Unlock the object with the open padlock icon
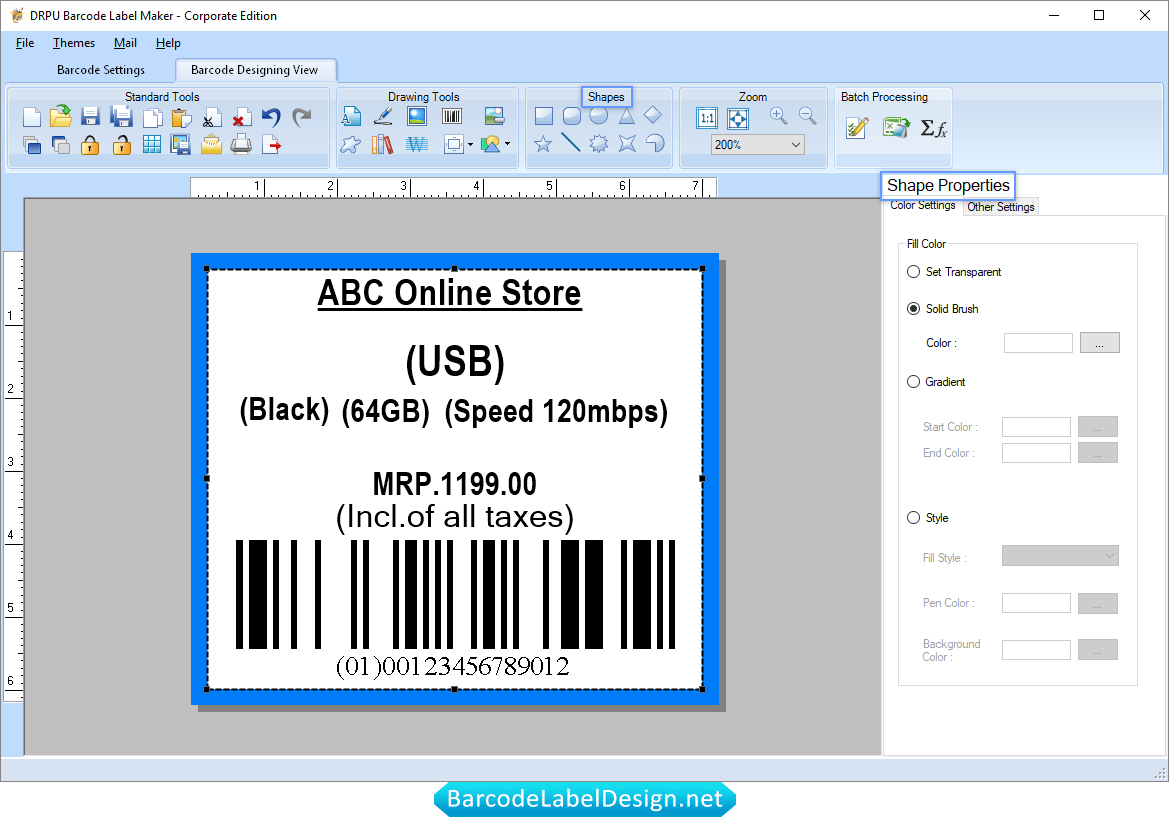Screen dimensions: 1169x817 point(122,145)
